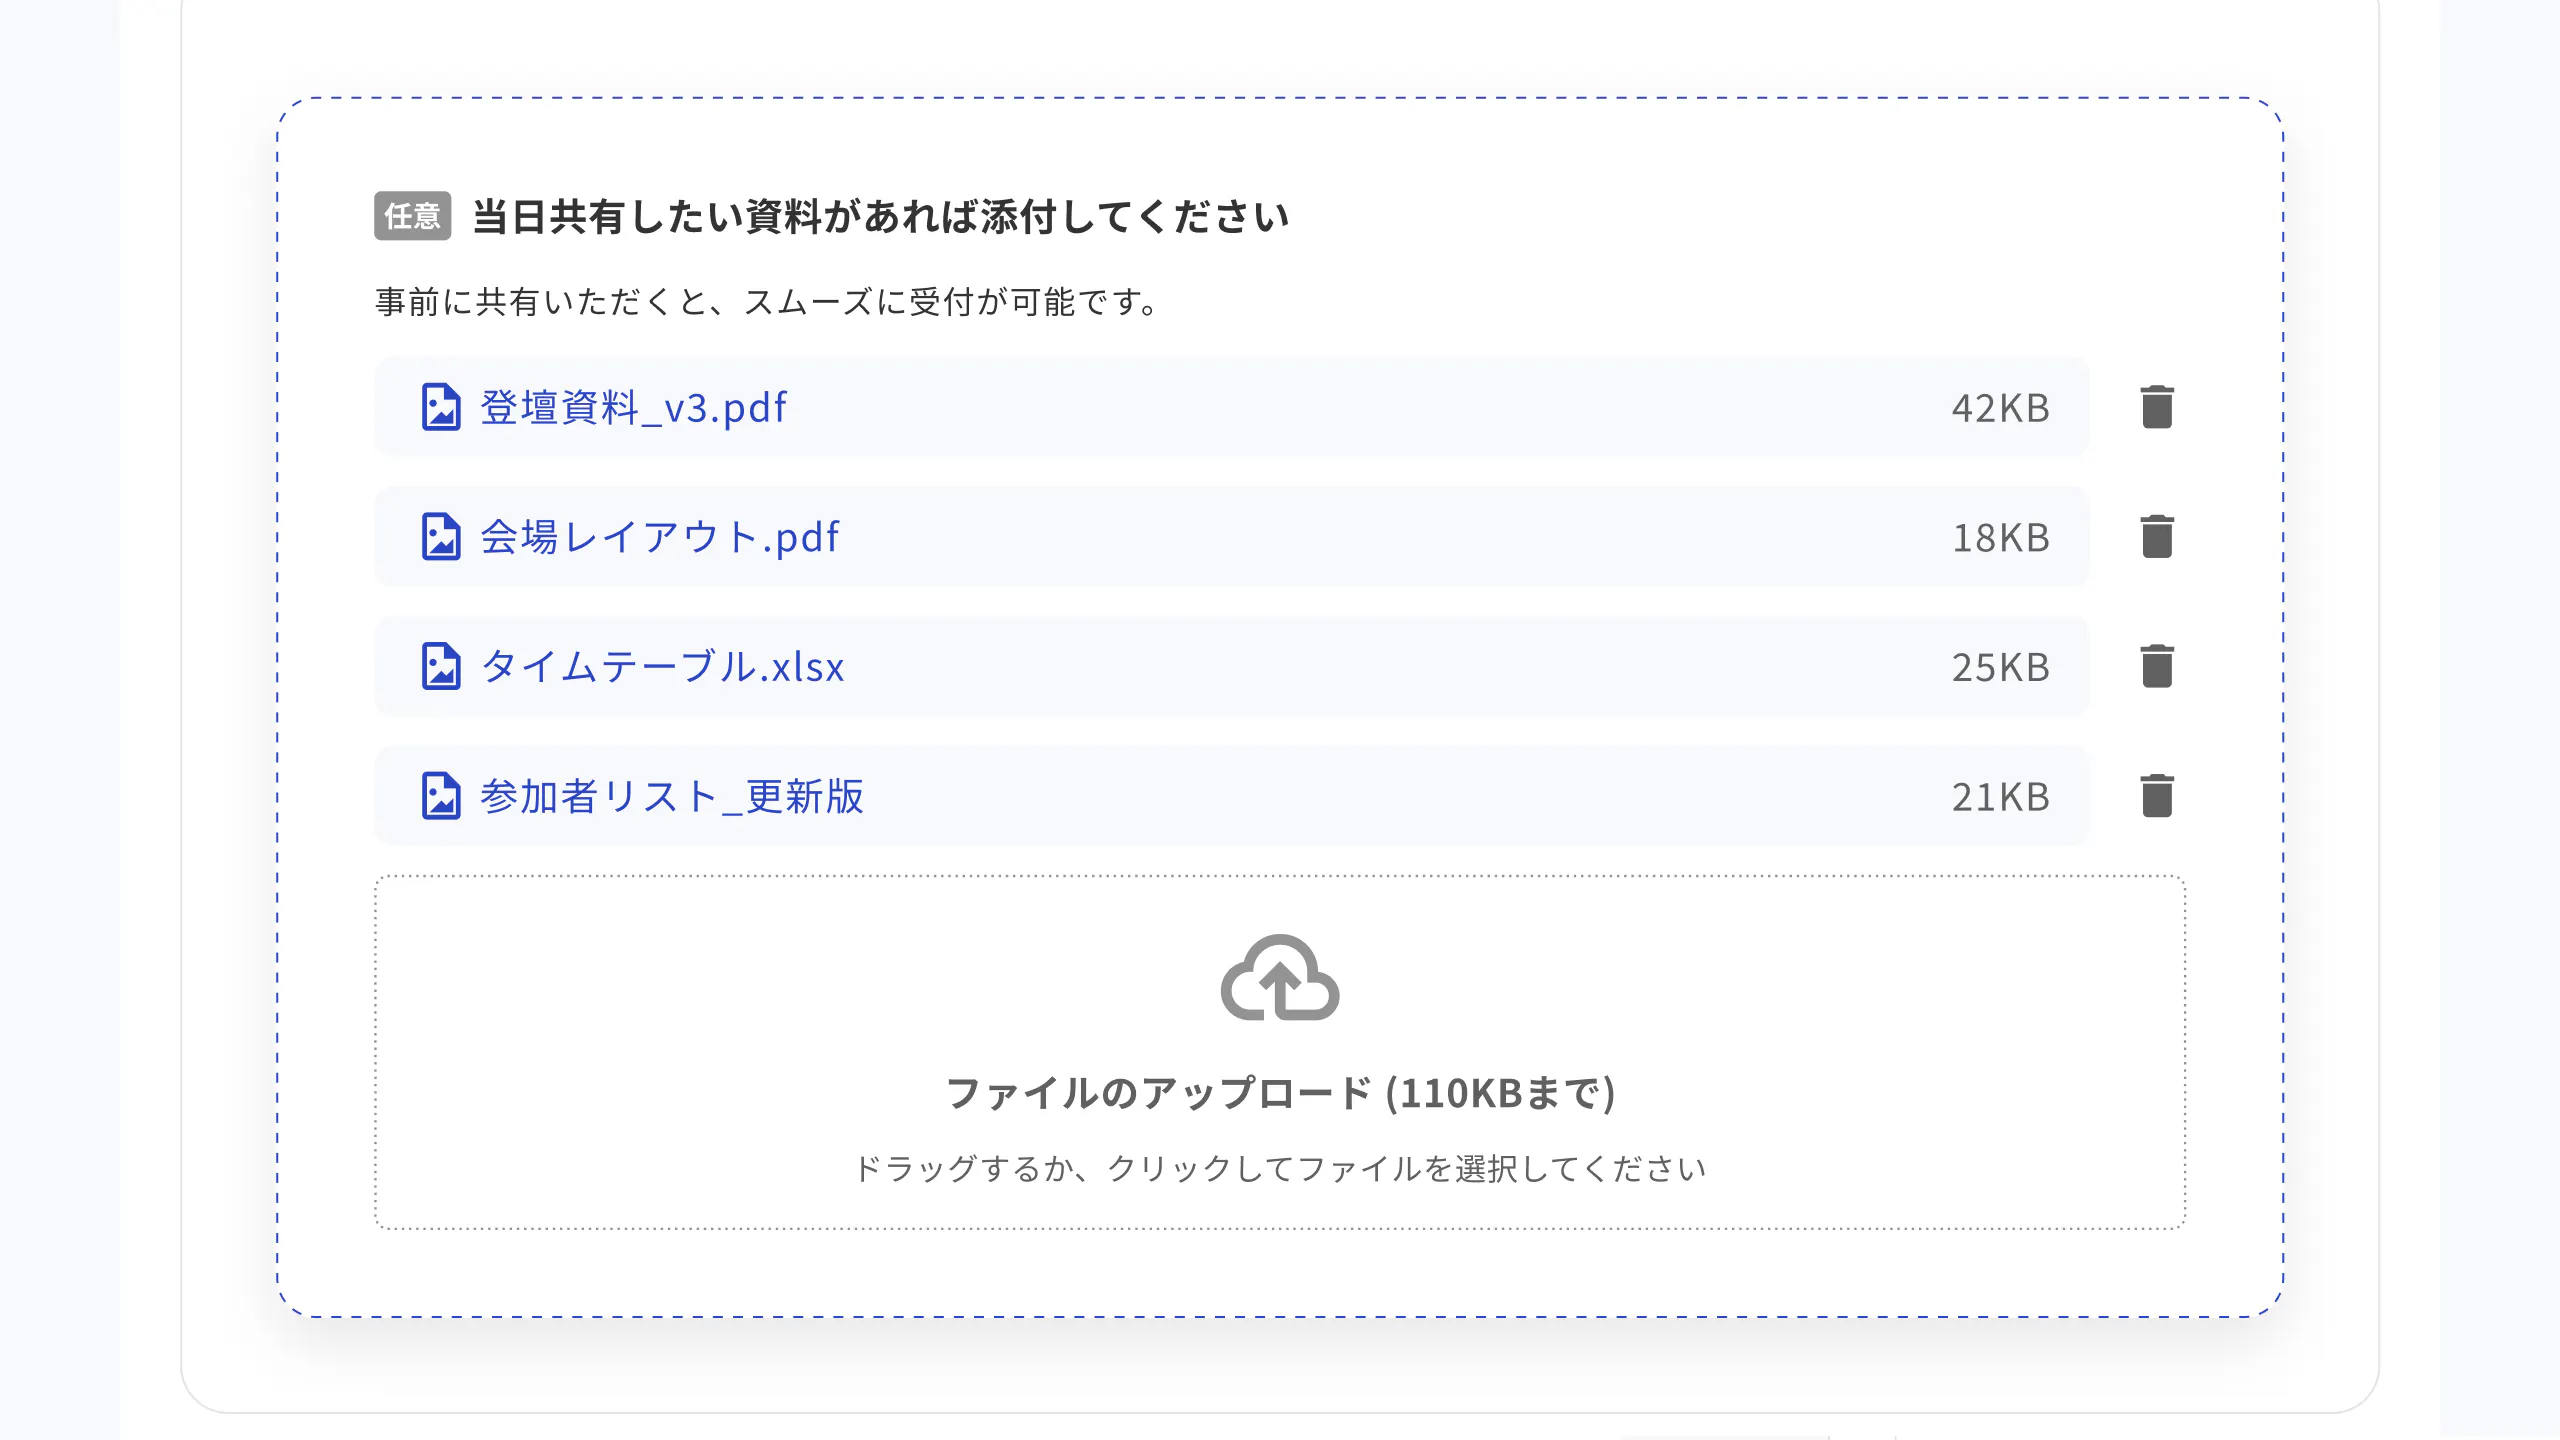Click the form question heading about attachments
This screenshot has height=1440, width=2560.
click(880, 216)
